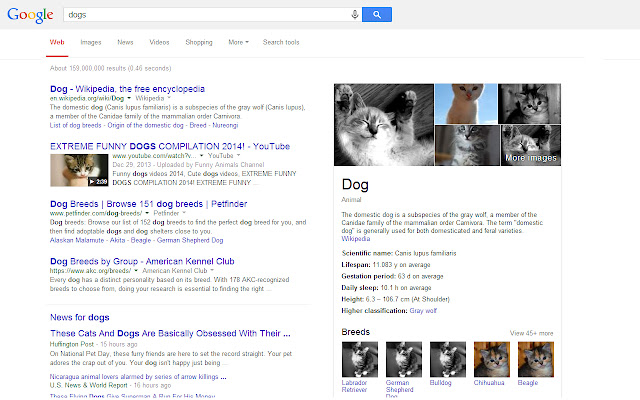640x400 pixels.
Task: Select the Web tab
Action: pyautogui.click(x=57, y=42)
